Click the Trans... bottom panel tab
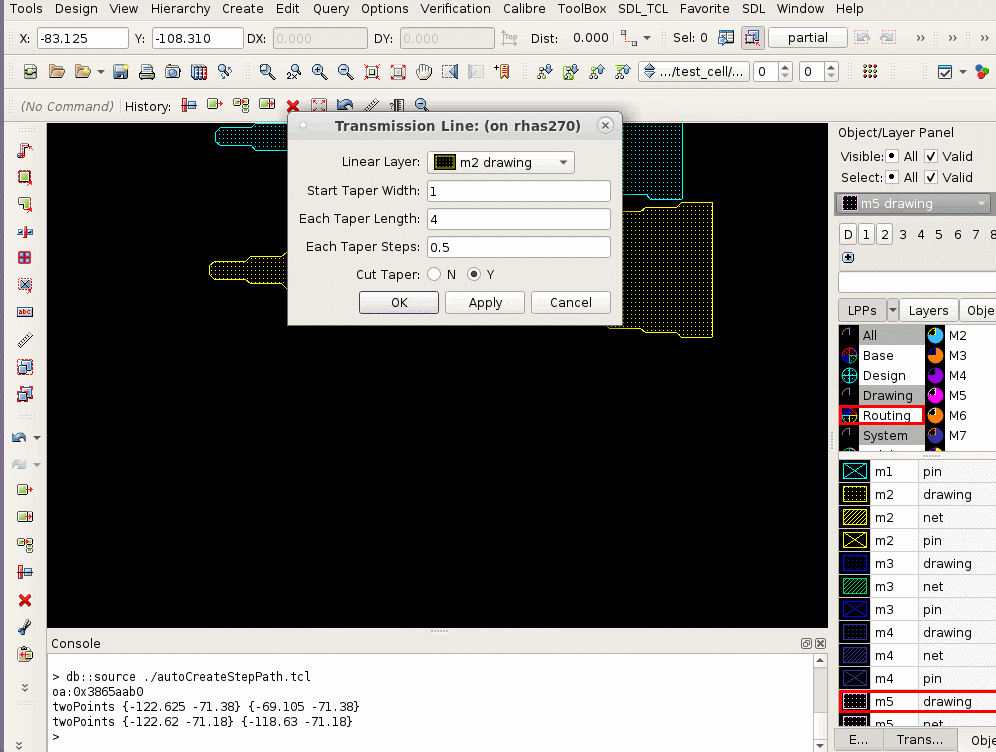Screen dimensions: 996x752 pyautogui.click(x=919, y=739)
